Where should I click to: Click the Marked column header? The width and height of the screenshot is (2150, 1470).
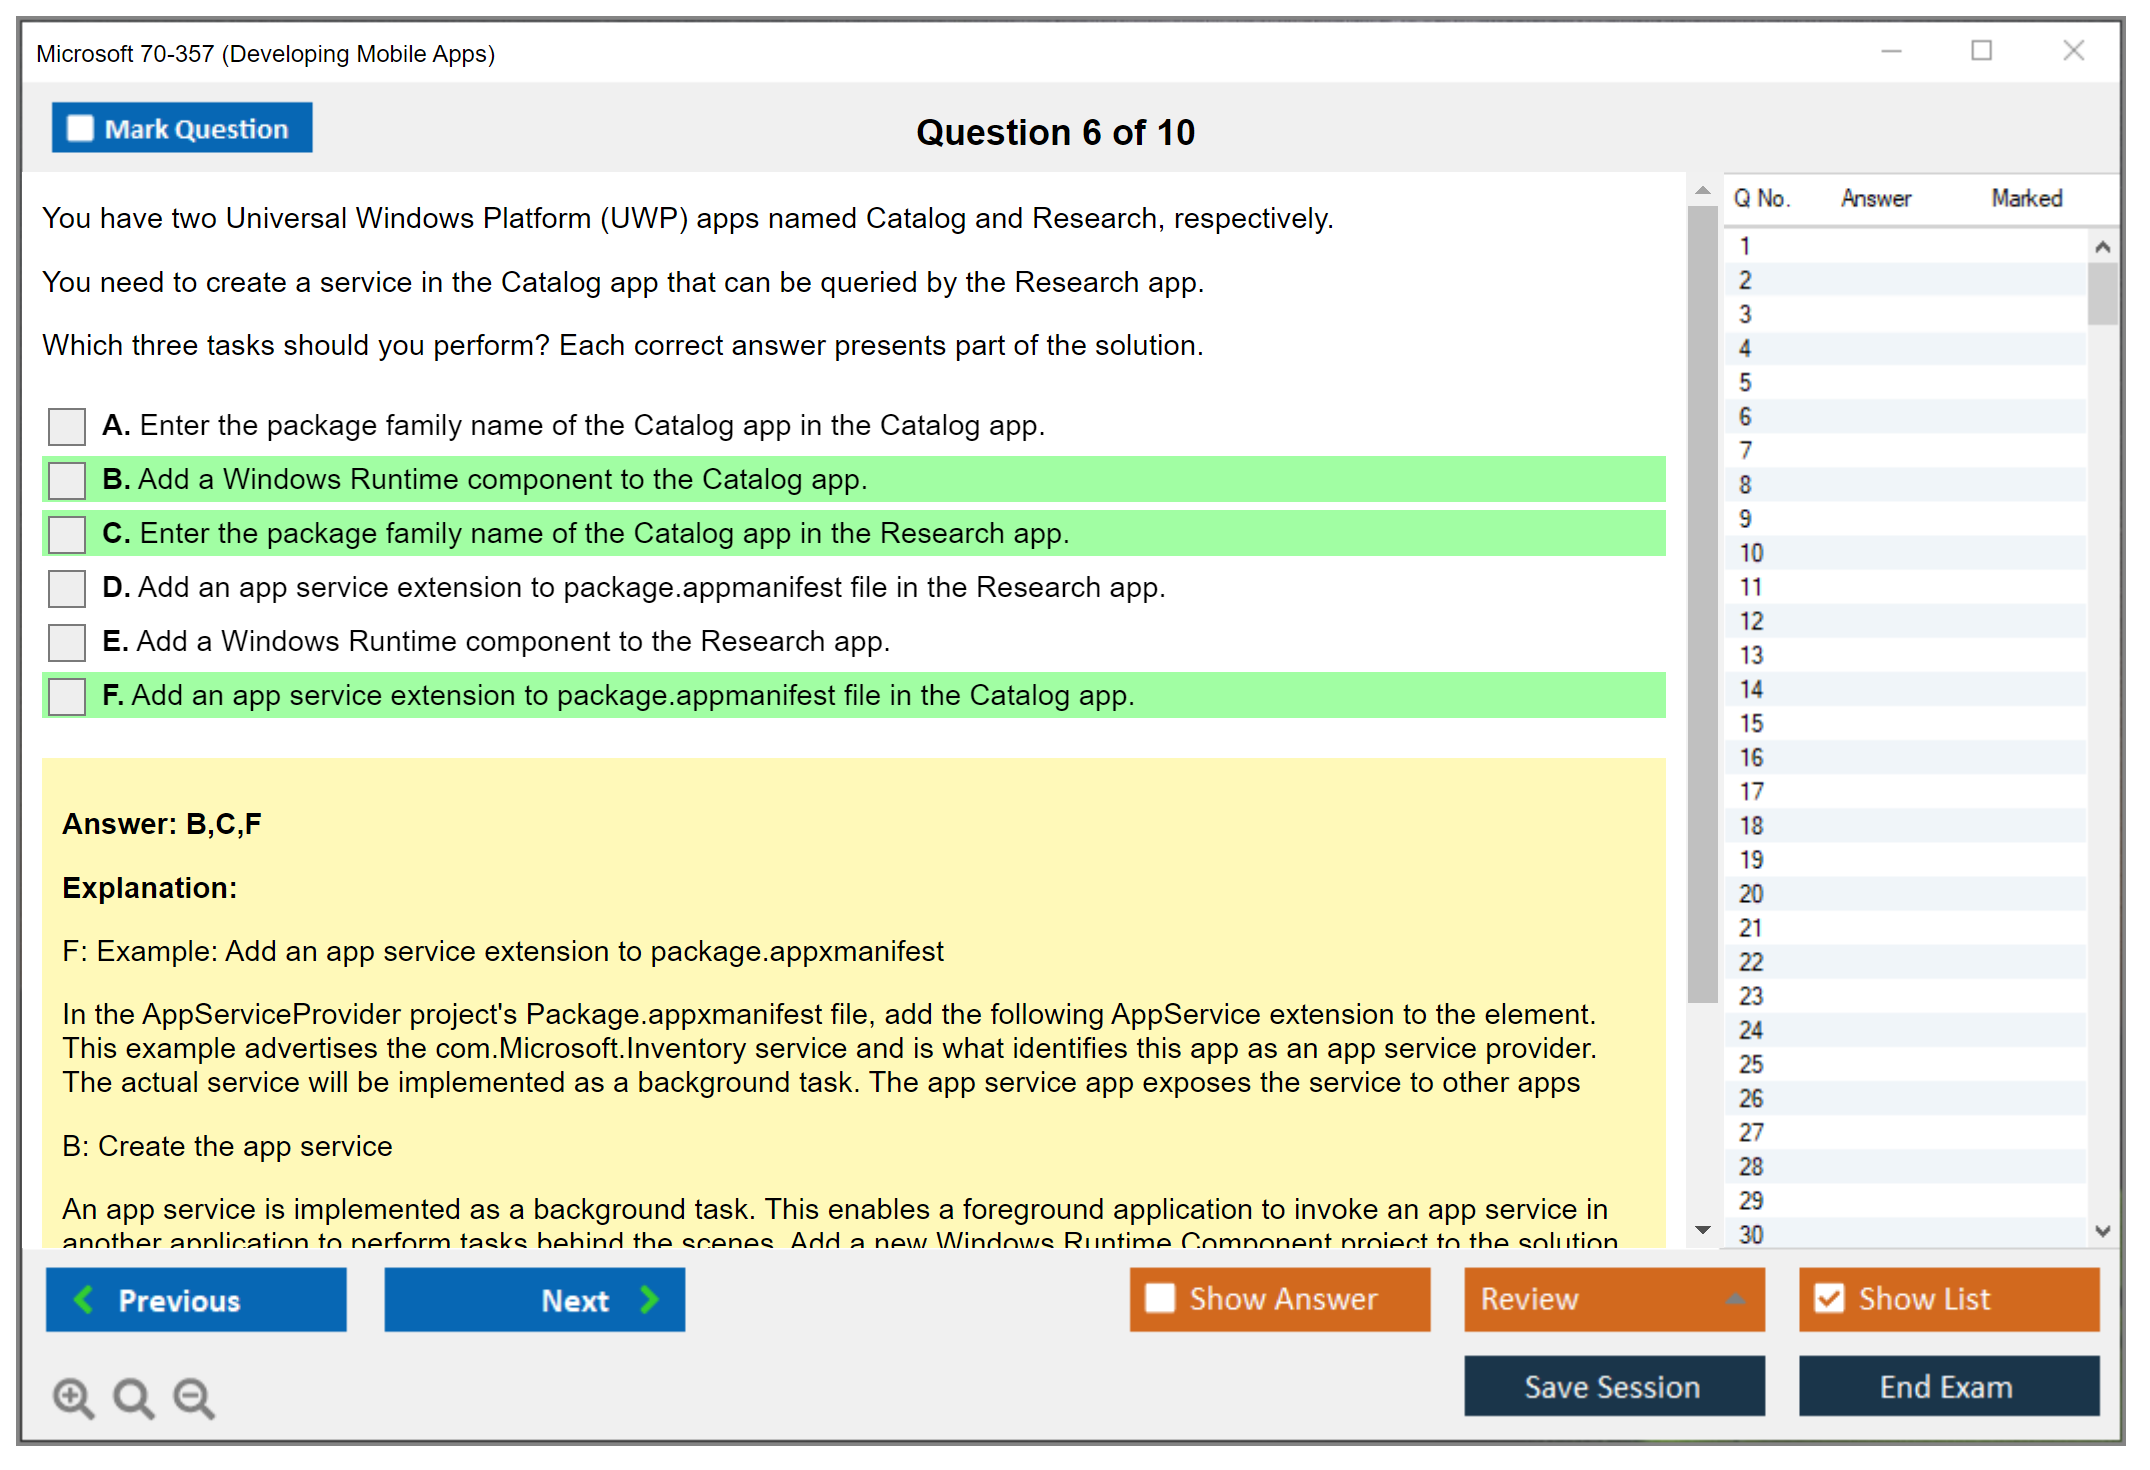[x=2026, y=199]
